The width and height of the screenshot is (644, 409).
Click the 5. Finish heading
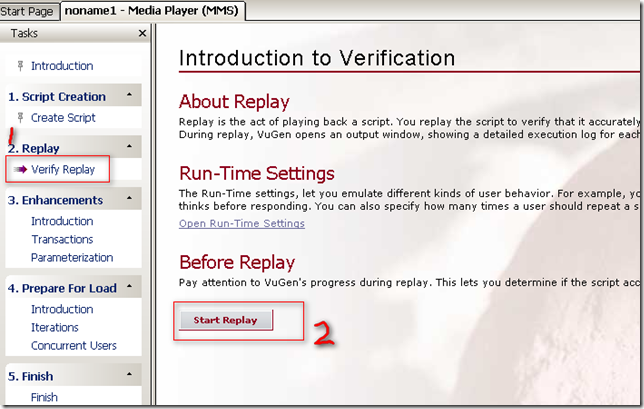[30, 376]
